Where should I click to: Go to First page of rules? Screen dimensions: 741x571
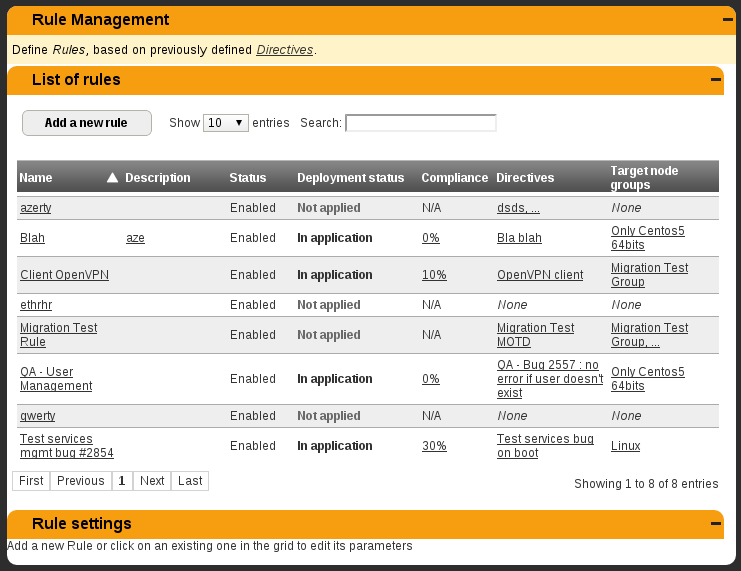click(31, 481)
